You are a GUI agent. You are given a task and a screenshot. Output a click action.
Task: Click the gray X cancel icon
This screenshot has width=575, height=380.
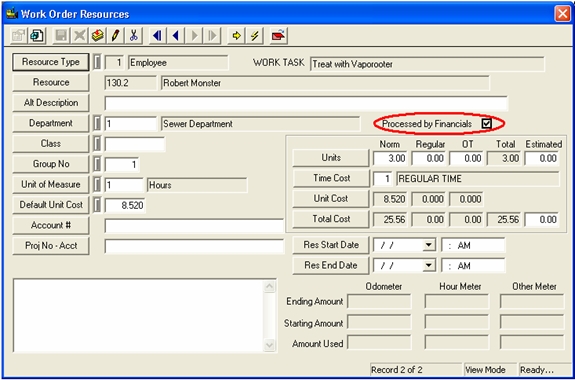[x=79, y=36]
